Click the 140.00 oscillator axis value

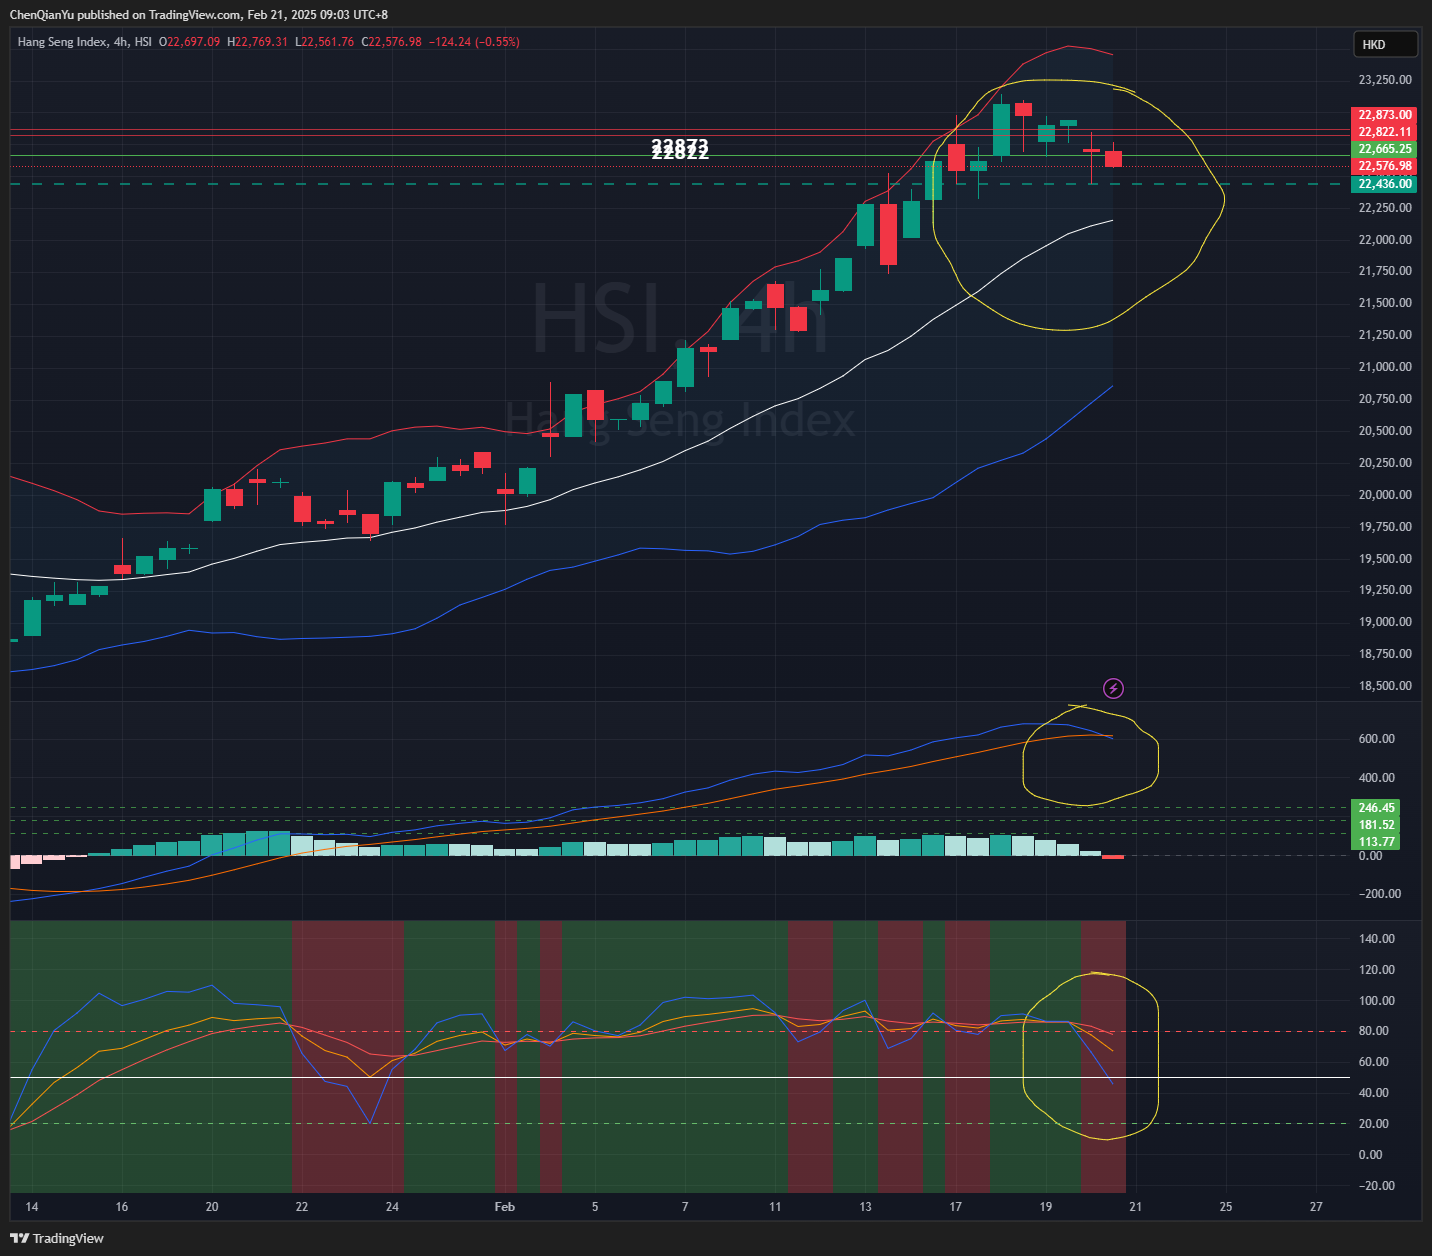click(1377, 939)
